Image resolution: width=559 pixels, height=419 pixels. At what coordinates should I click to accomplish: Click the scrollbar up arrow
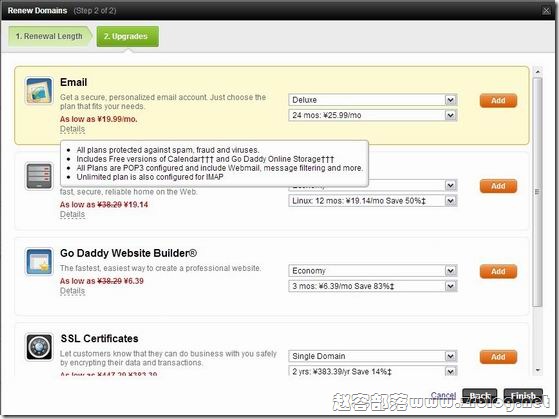click(538, 72)
